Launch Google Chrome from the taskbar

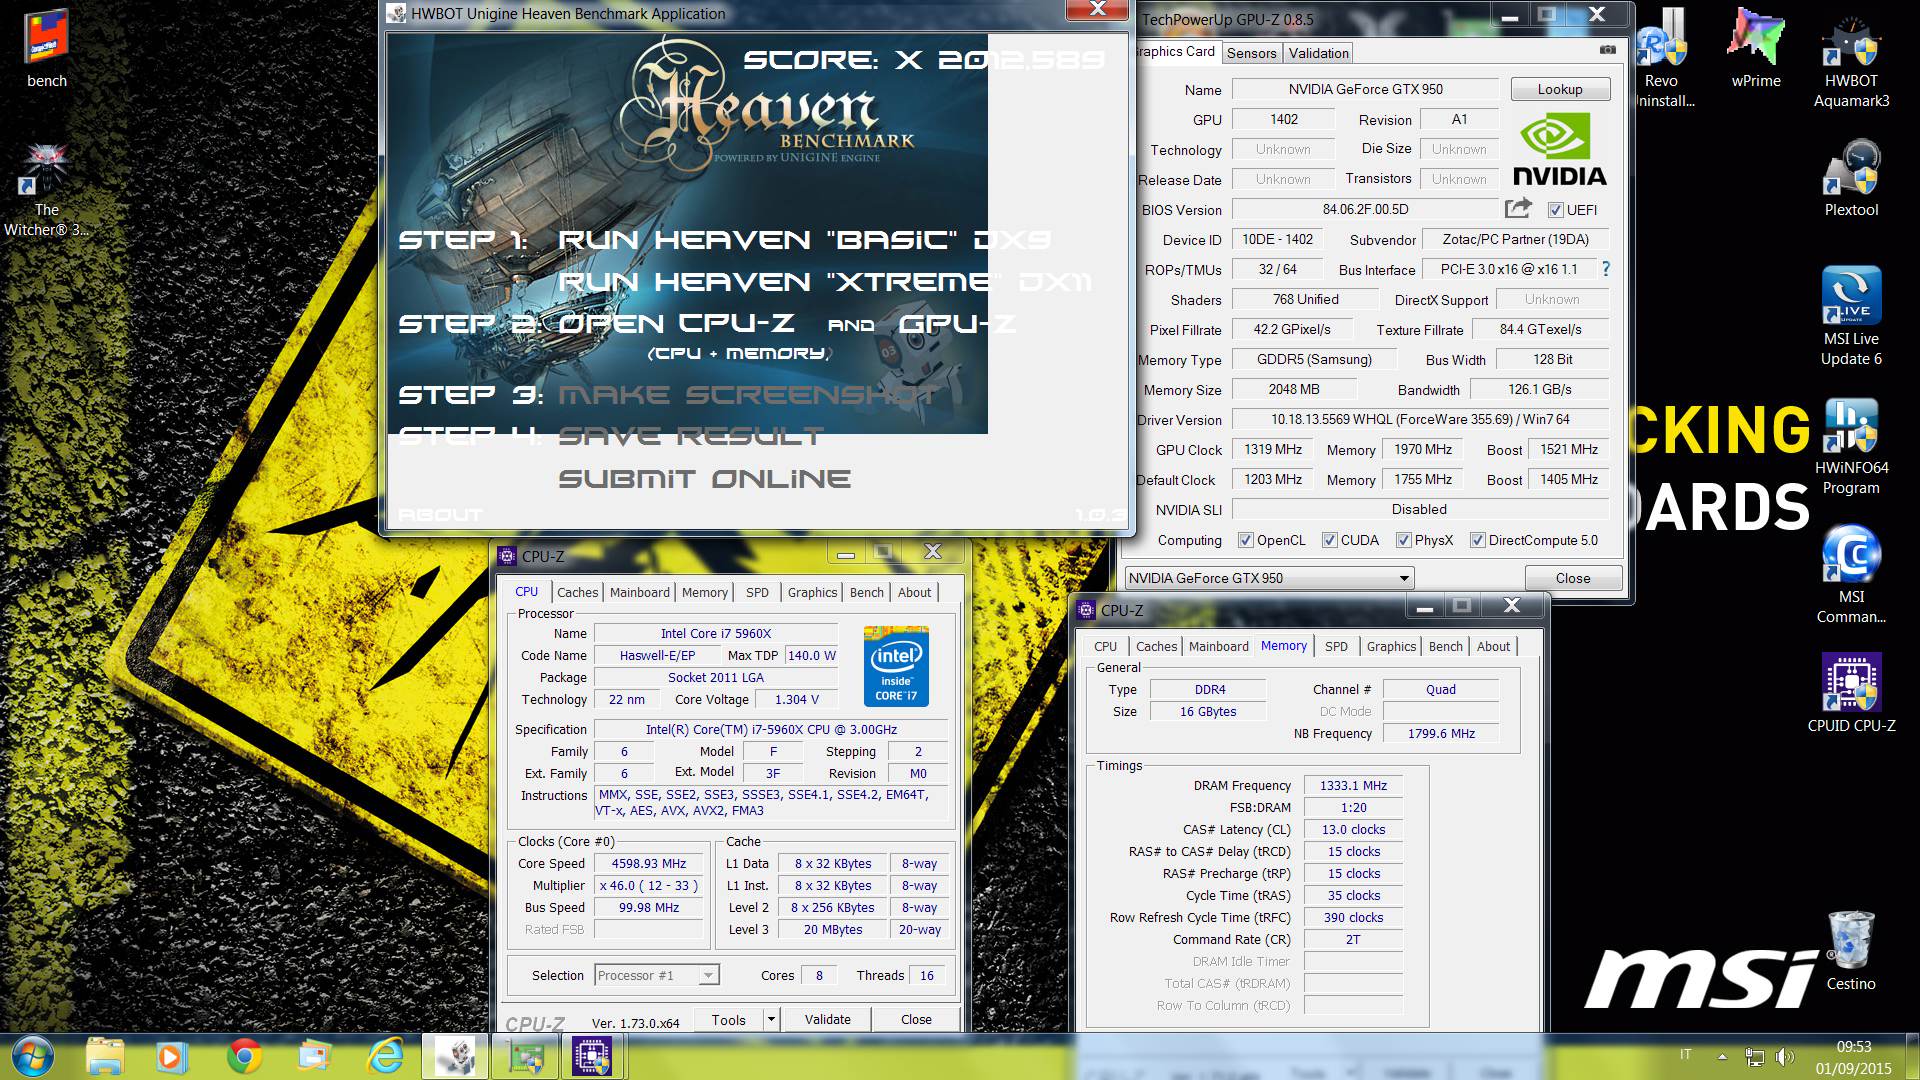(x=244, y=1056)
